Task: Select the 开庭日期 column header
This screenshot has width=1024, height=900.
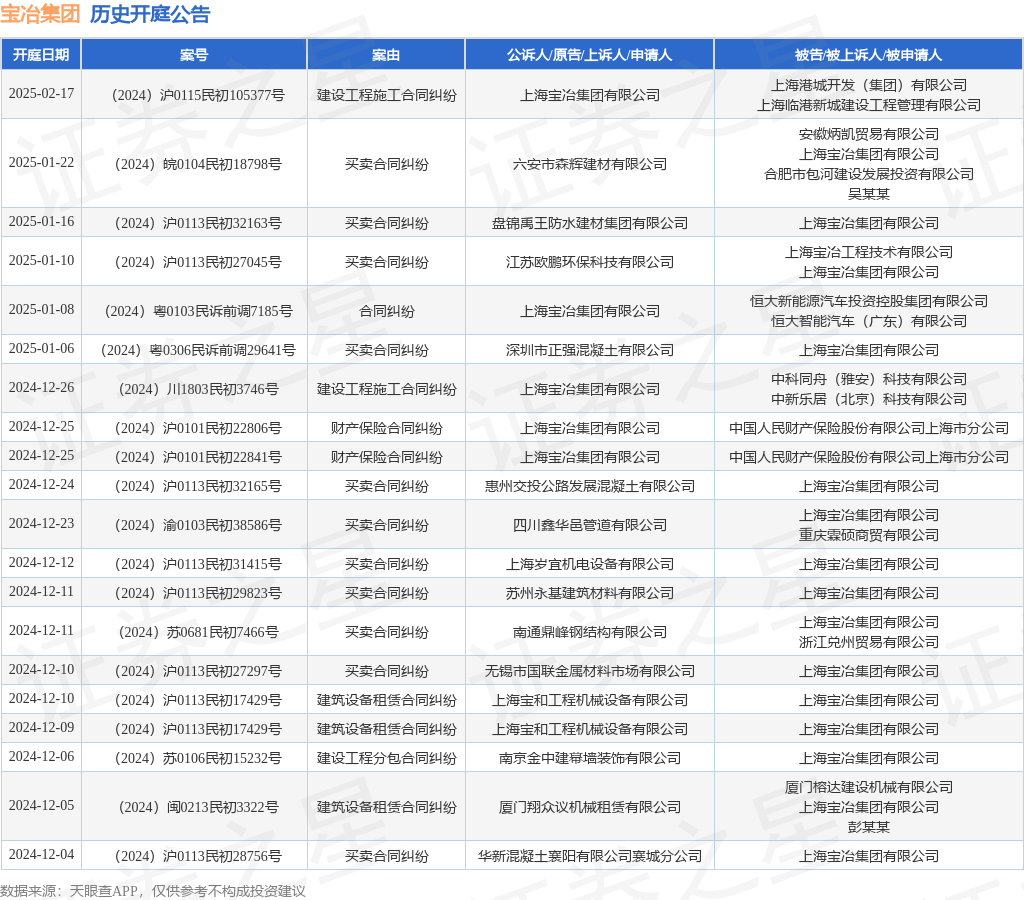Action: (40, 55)
